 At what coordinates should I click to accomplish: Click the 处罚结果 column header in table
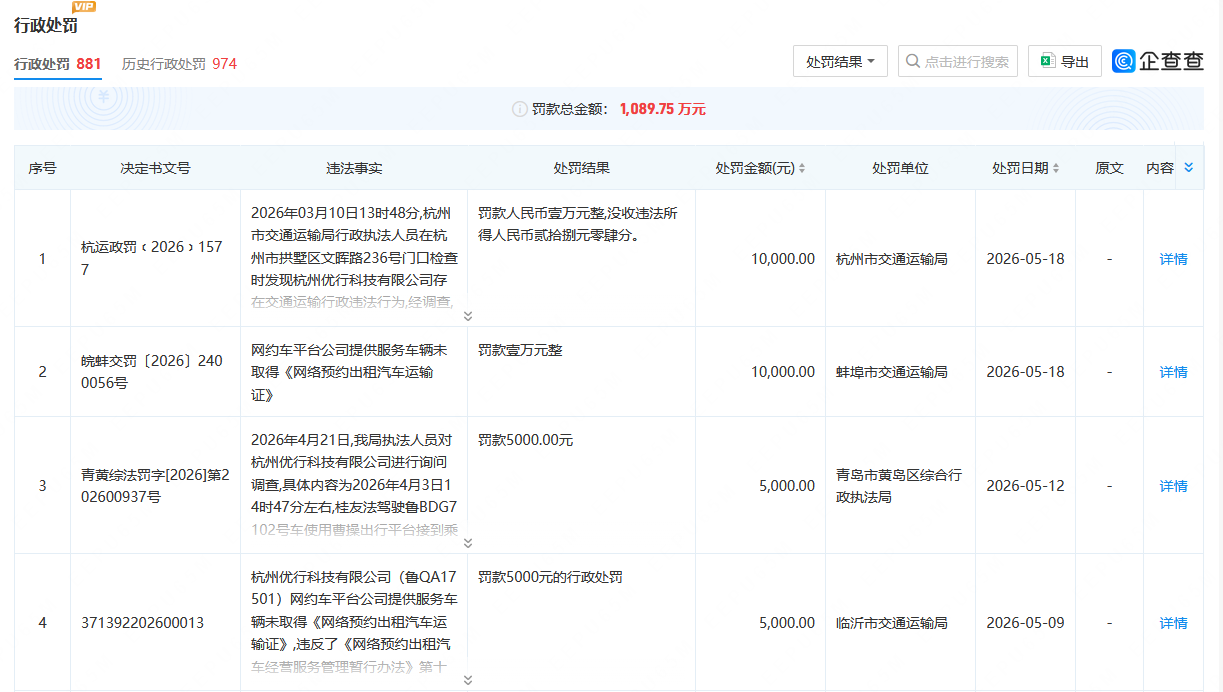(581, 168)
